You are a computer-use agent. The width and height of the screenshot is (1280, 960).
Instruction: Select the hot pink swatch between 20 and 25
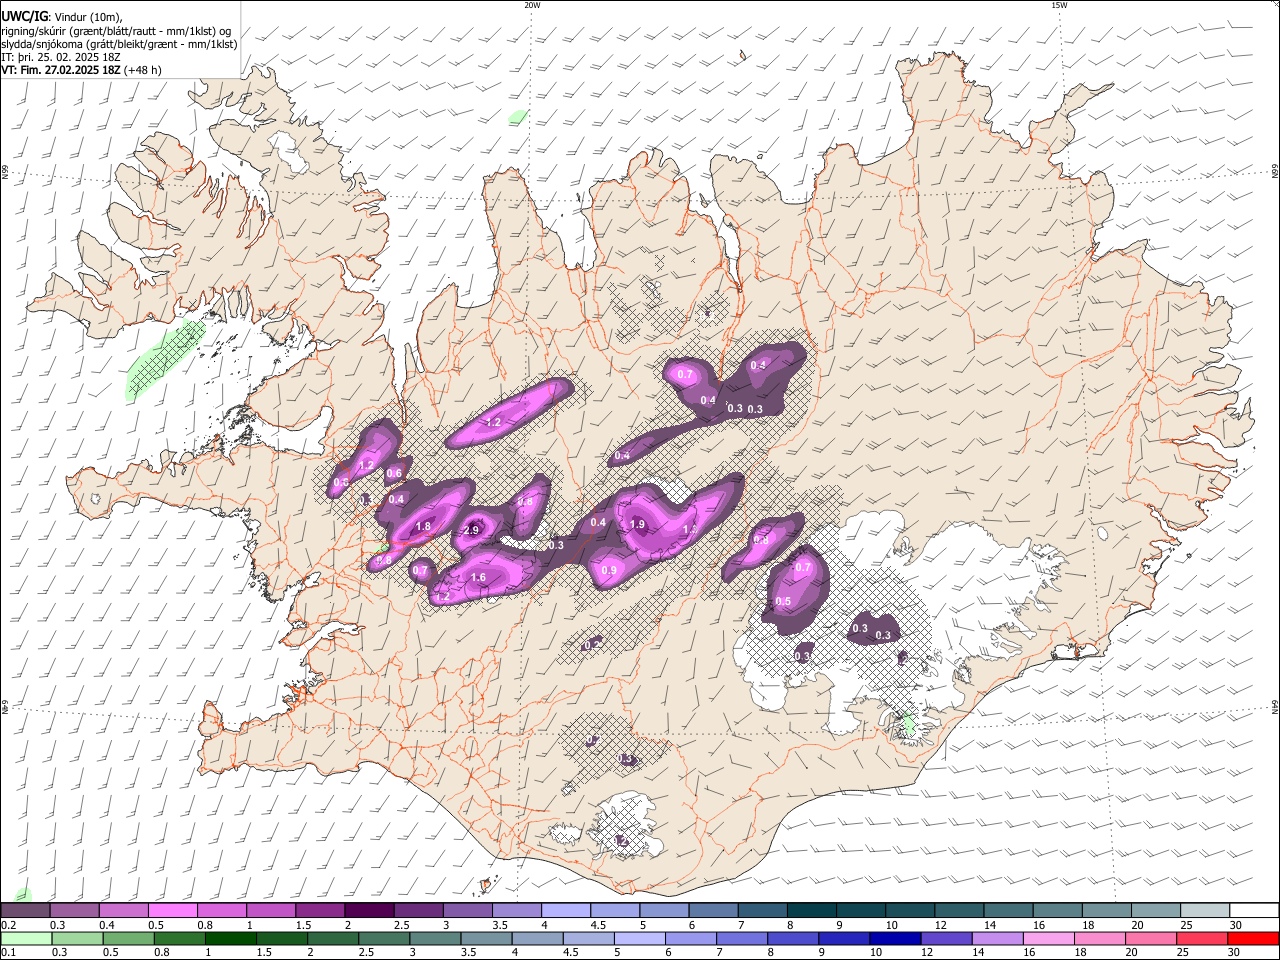pyautogui.click(x=1150, y=939)
